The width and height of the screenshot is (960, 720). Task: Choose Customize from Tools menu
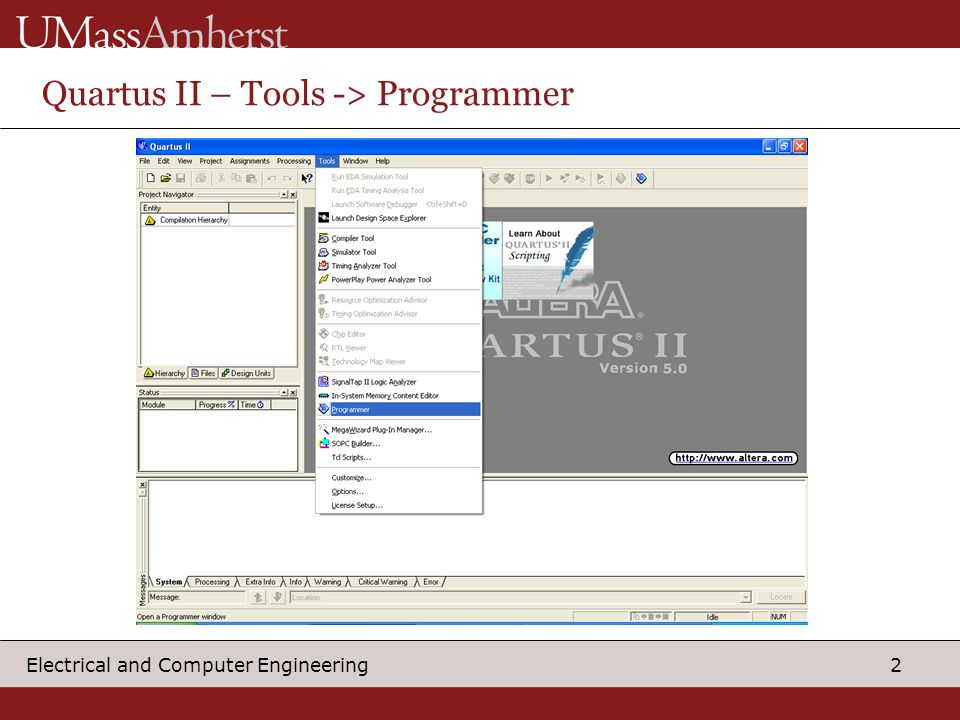[399, 478]
